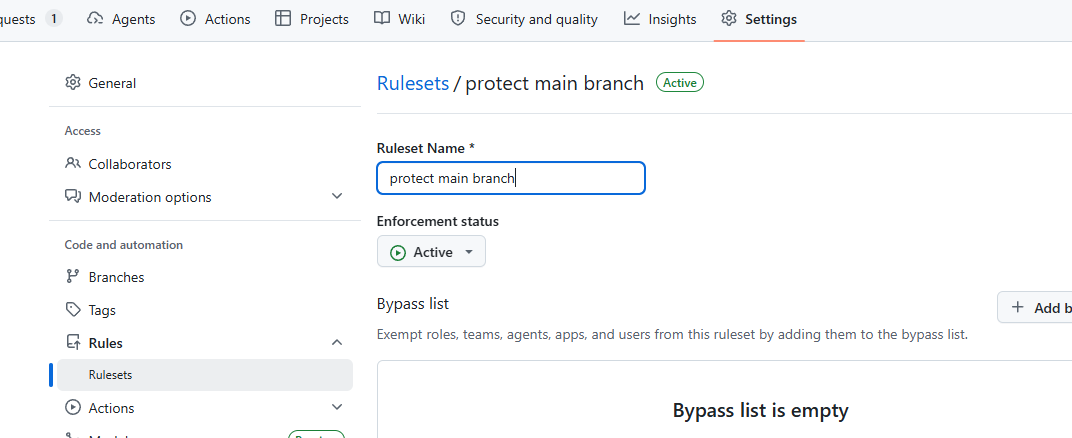The width and height of the screenshot is (1072, 438).
Task: Click the Actions play icon in top nav
Action: 188,19
